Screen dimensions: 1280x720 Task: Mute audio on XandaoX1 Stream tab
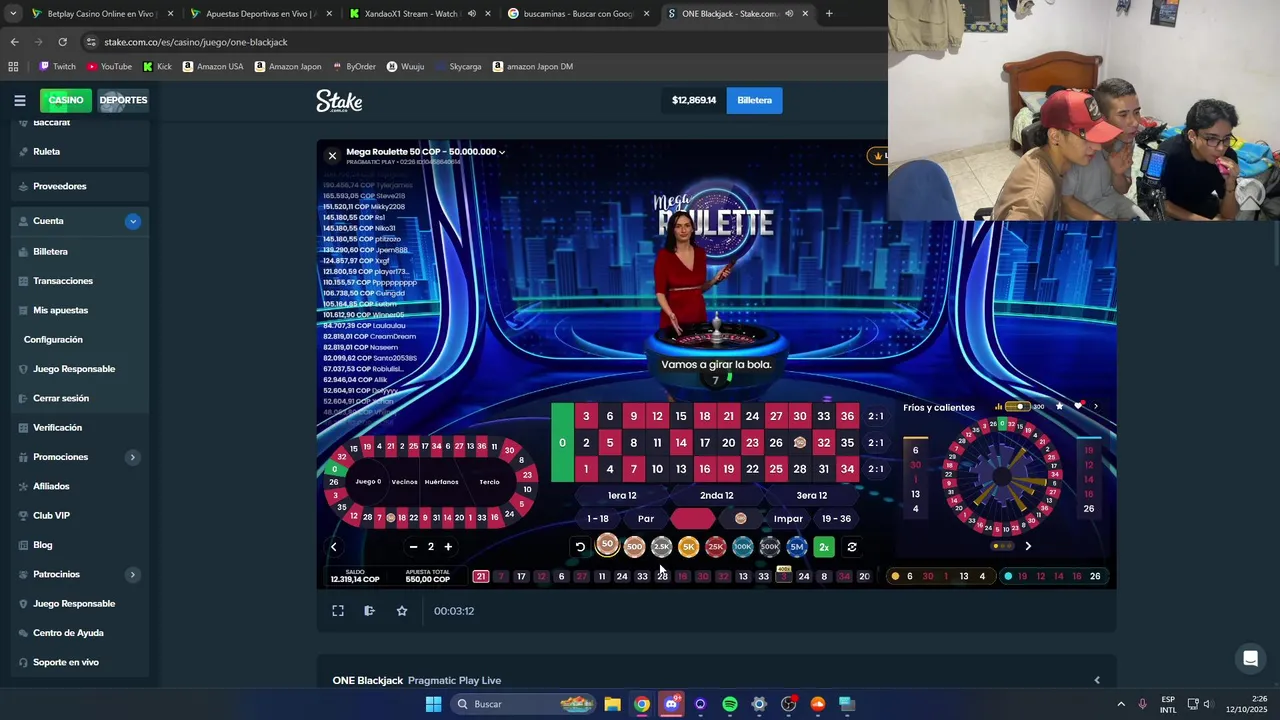coord(472,14)
